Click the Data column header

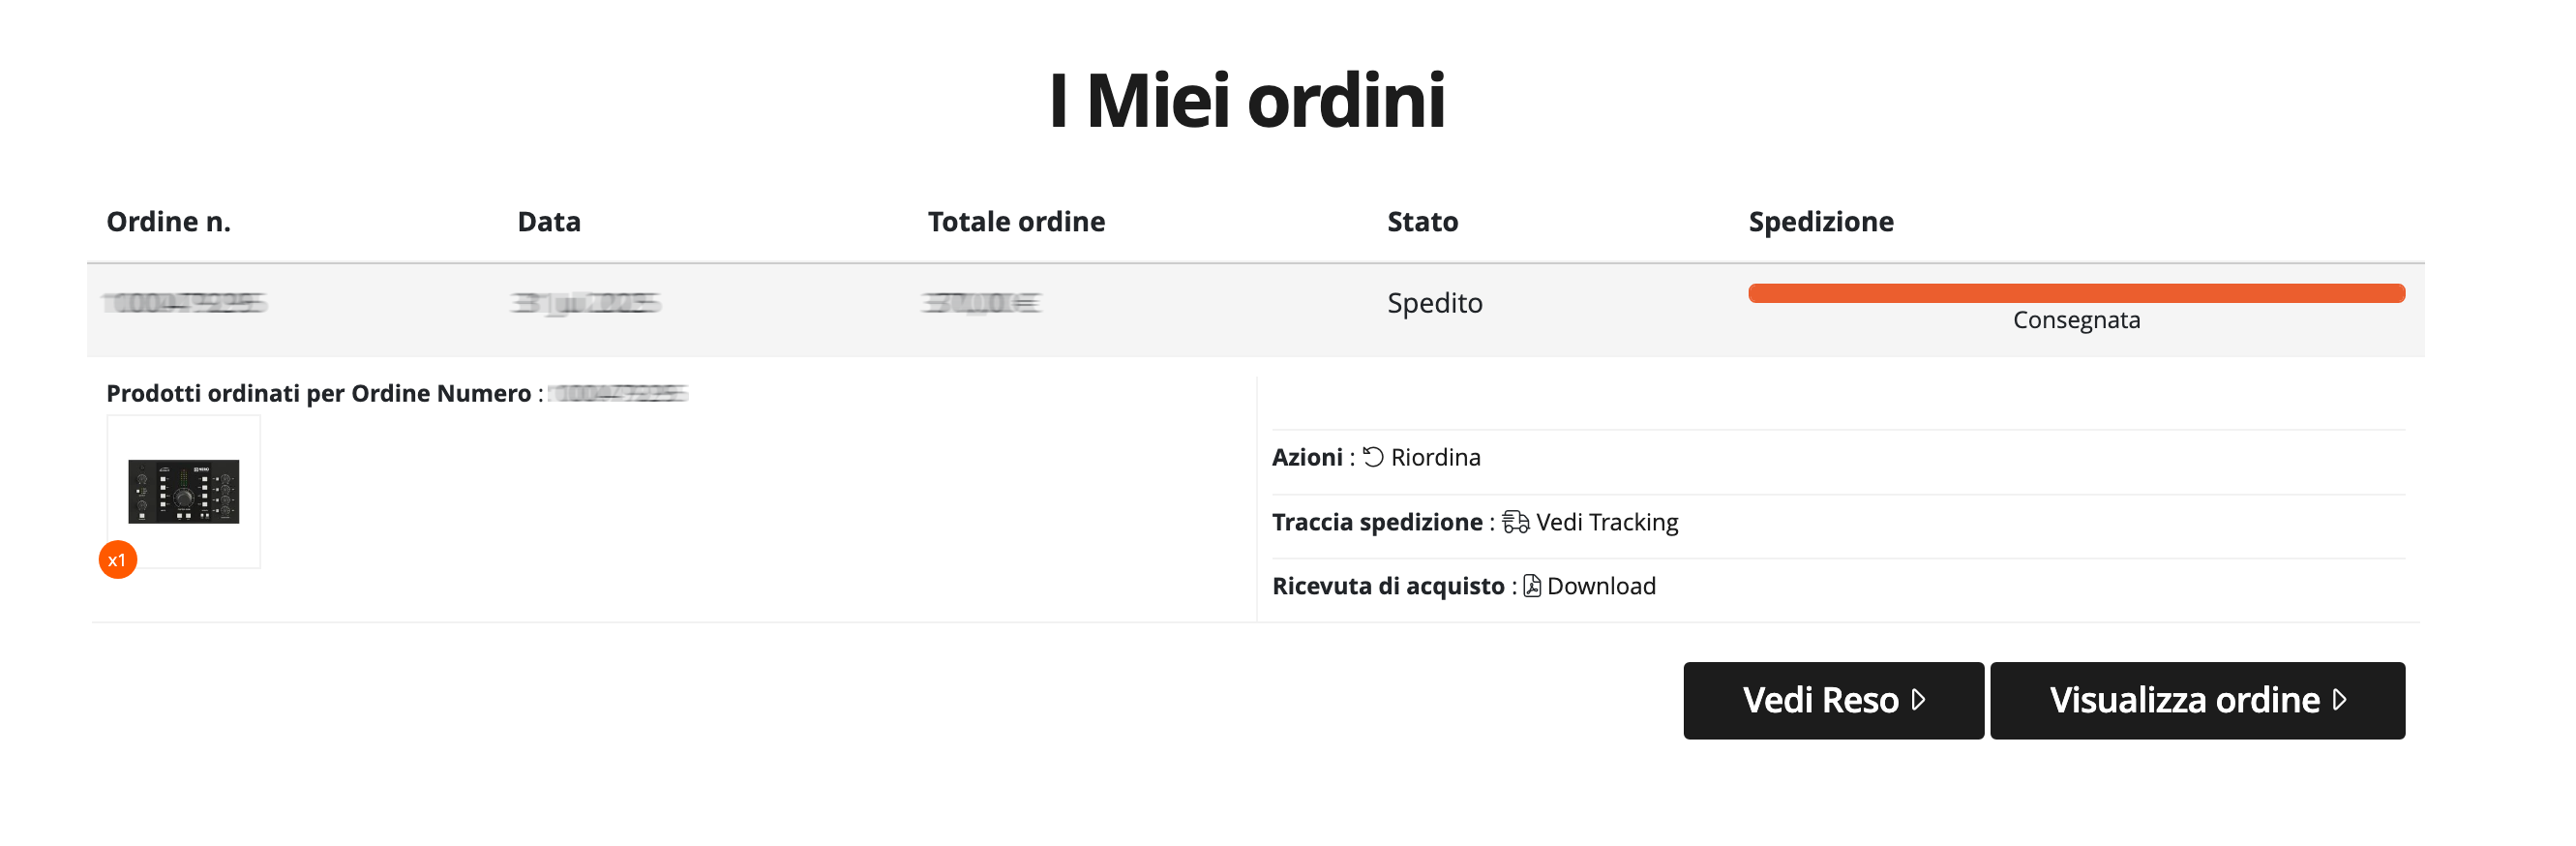[548, 221]
